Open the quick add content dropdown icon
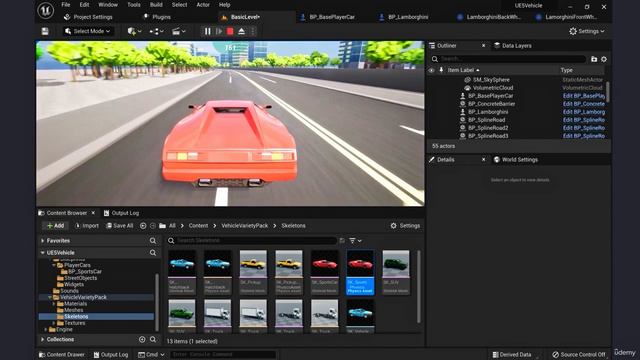This screenshot has height=360, width=640. [134, 31]
